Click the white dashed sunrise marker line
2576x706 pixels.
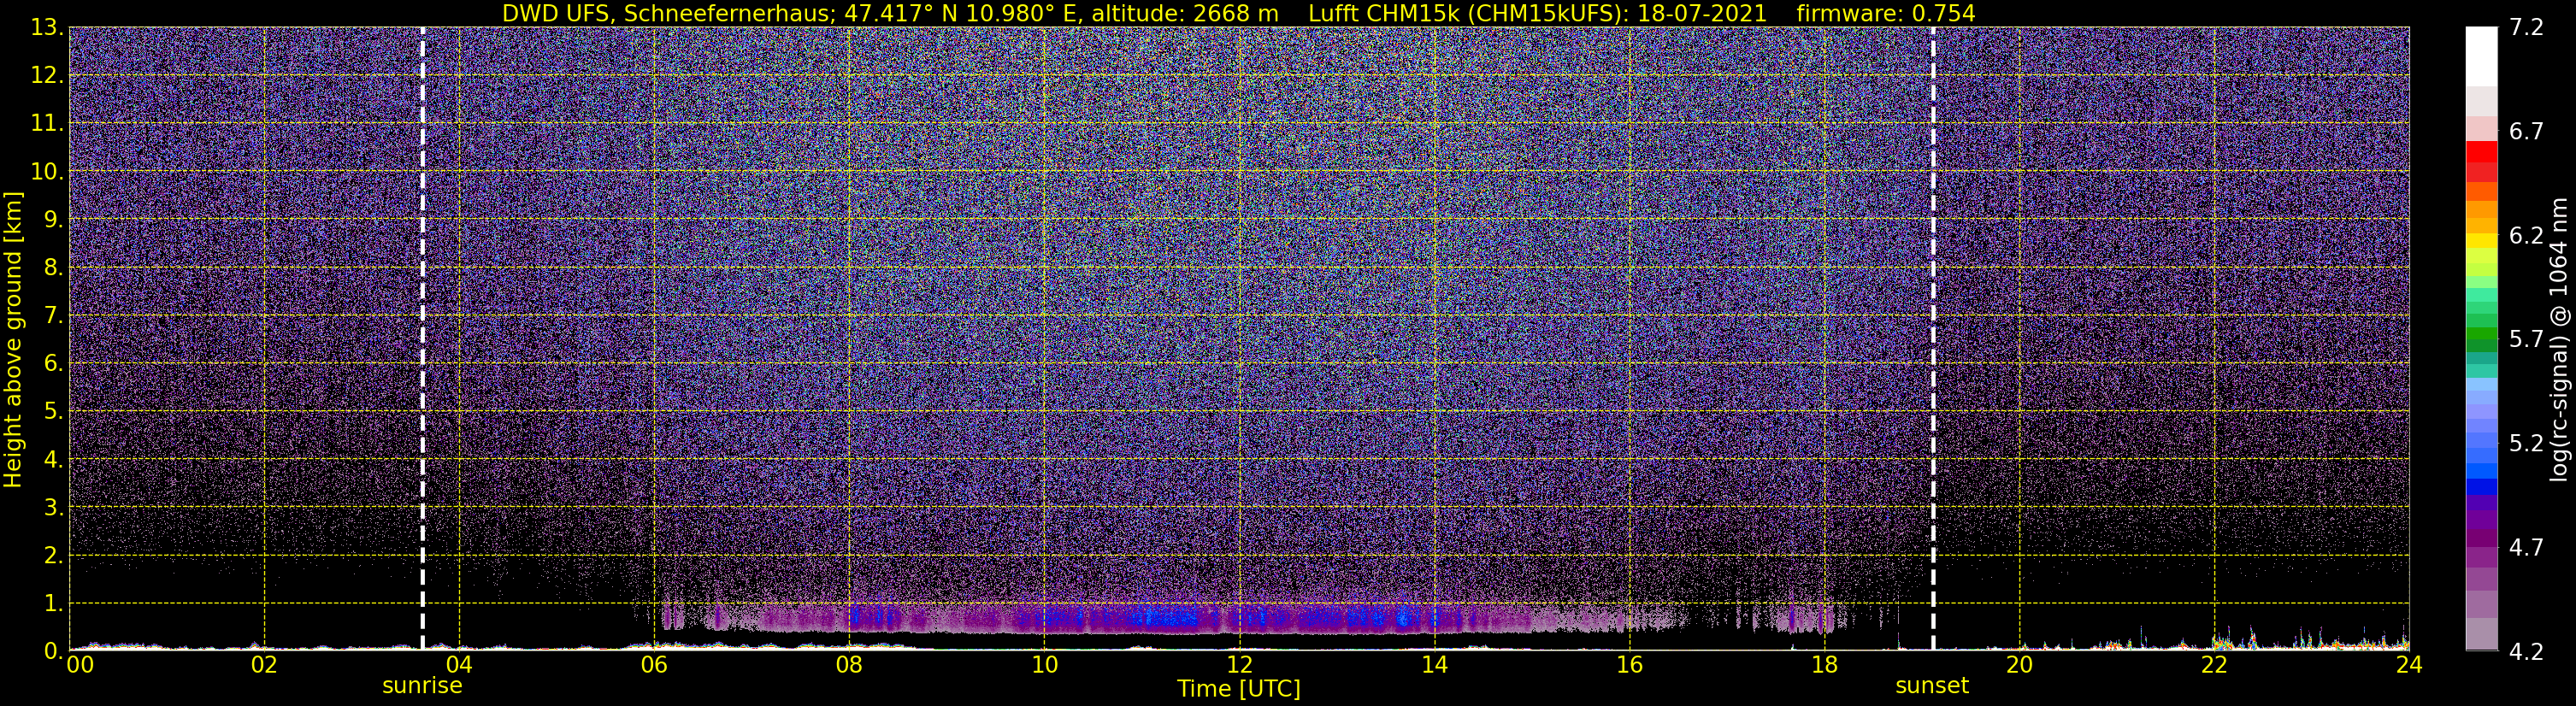[x=422, y=339]
